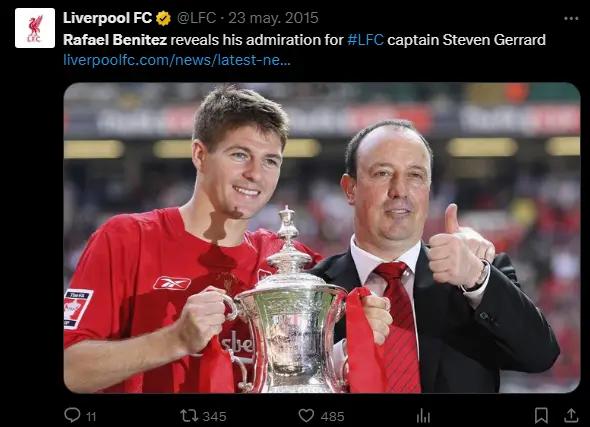This screenshot has height=427, width=590.
Task: Open the @LFC handle link
Action: pos(196,18)
